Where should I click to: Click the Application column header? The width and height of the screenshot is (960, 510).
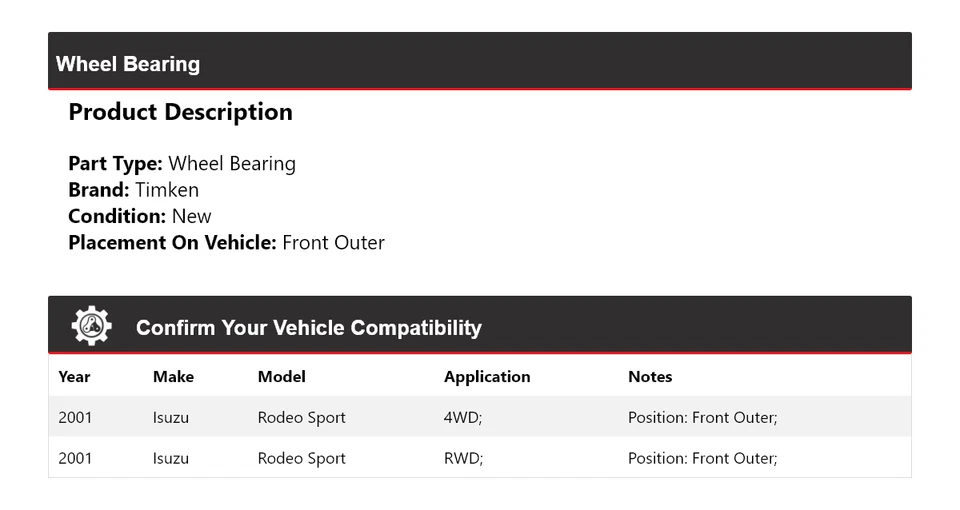(487, 377)
